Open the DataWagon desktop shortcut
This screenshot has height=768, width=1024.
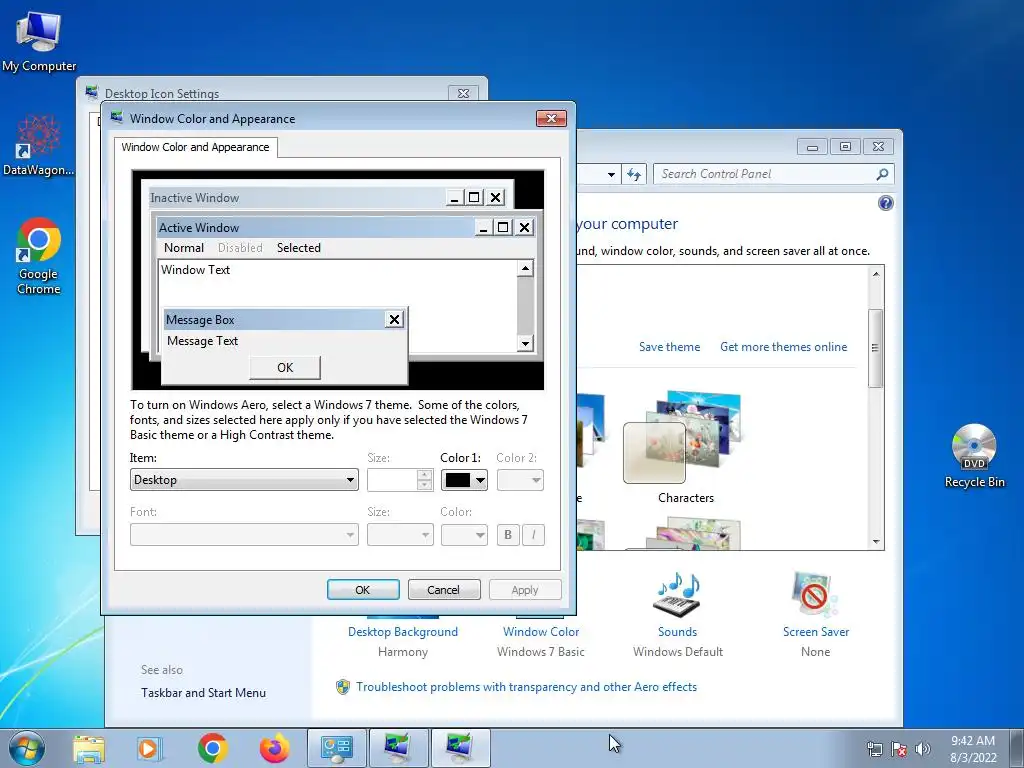point(39,146)
